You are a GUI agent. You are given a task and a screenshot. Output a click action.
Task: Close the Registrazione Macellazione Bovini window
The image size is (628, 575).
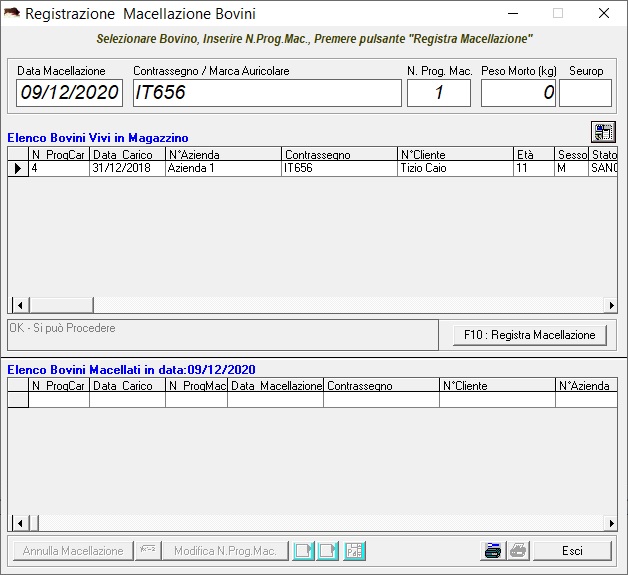(x=604, y=13)
